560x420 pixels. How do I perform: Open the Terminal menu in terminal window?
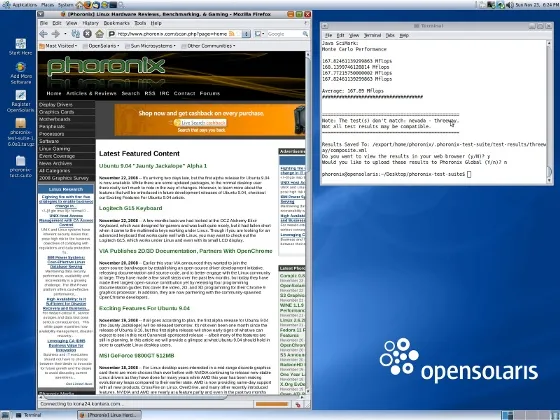(372, 35)
